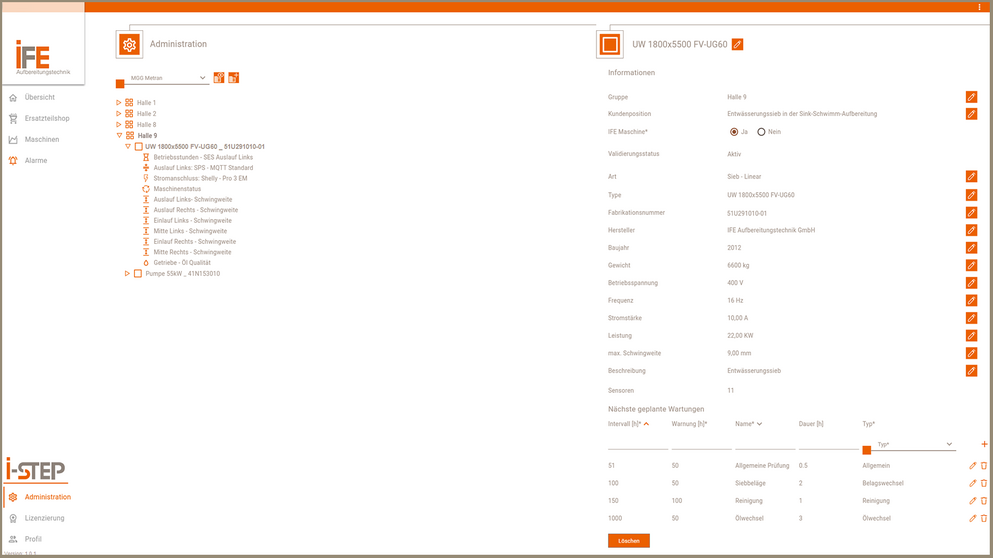Collapse the Halle 9 tree node
The image size is (993, 558).
point(119,136)
